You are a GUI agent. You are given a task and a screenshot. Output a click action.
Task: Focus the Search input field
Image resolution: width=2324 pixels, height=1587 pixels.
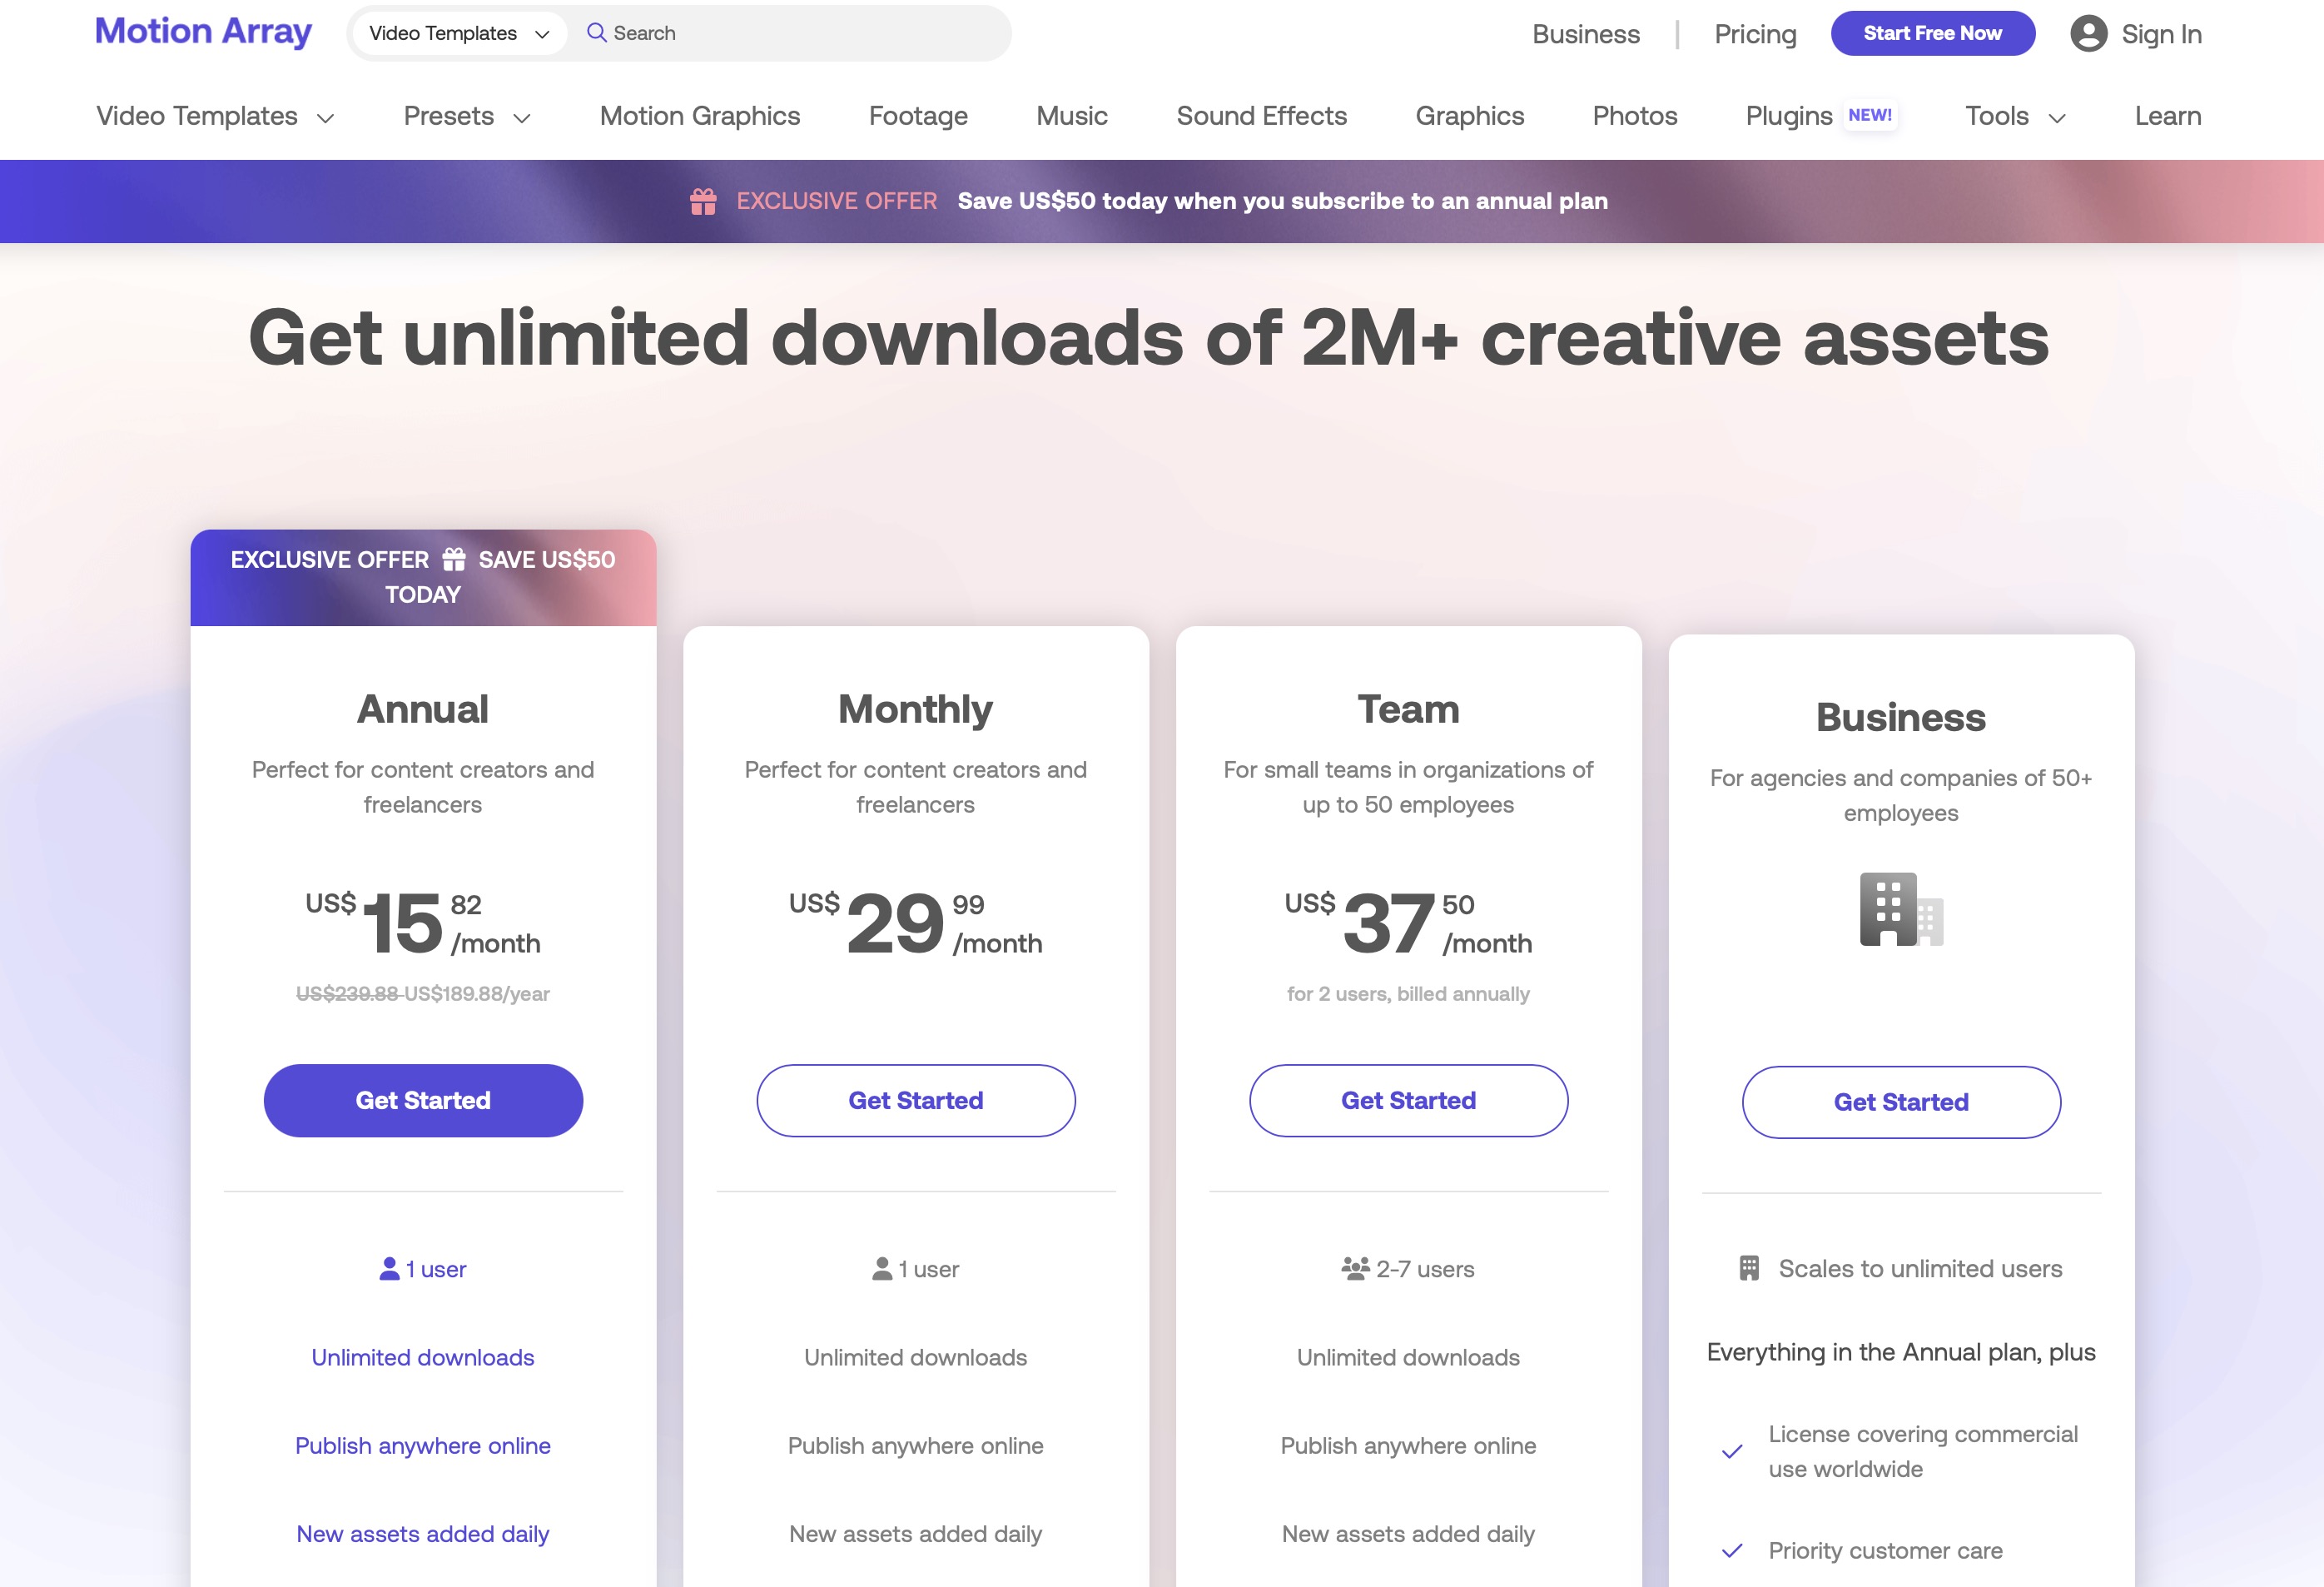click(800, 33)
